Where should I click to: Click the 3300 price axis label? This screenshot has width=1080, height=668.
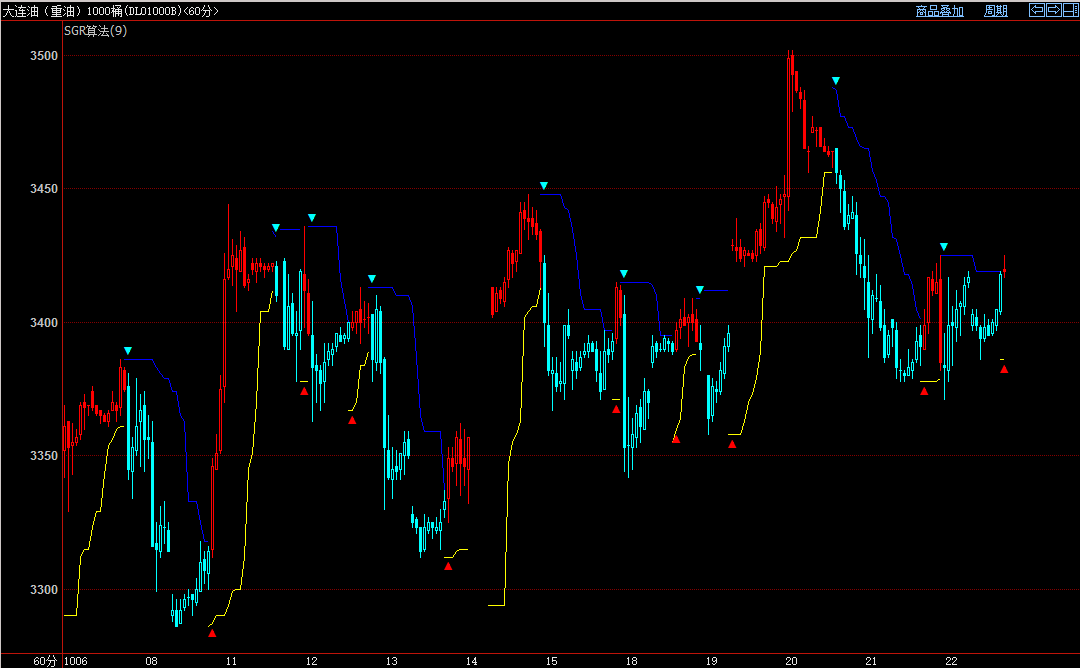(44, 589)
